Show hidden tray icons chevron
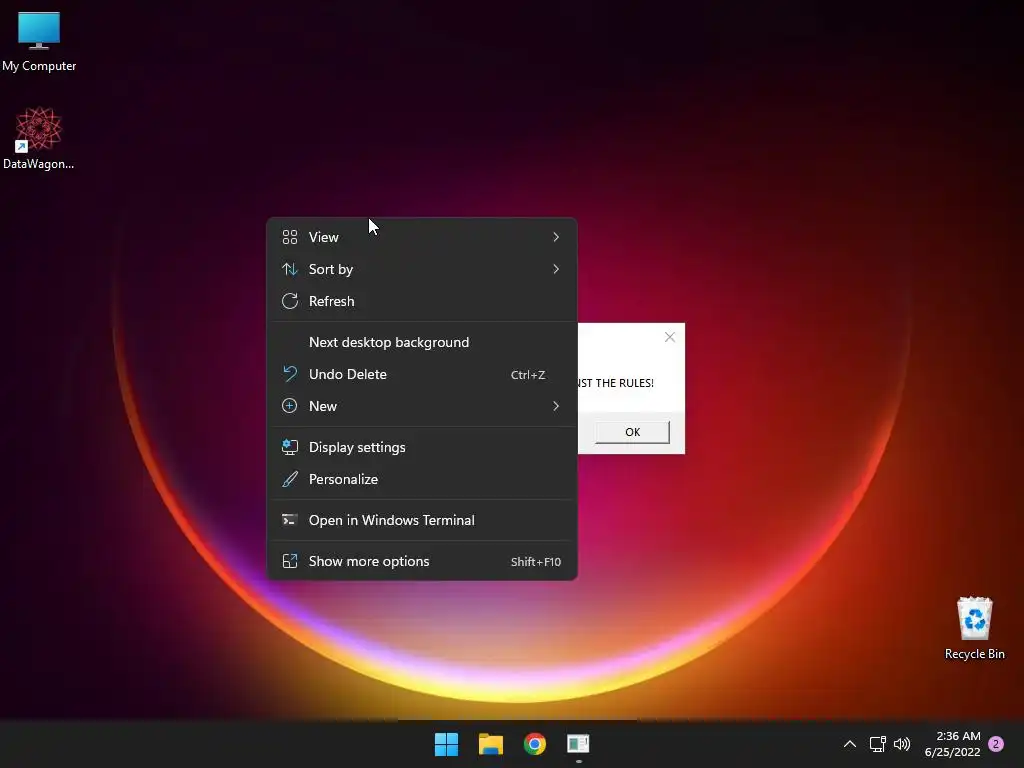Image resolution: width=1024 pixels, height=768 pixels. 850,744
